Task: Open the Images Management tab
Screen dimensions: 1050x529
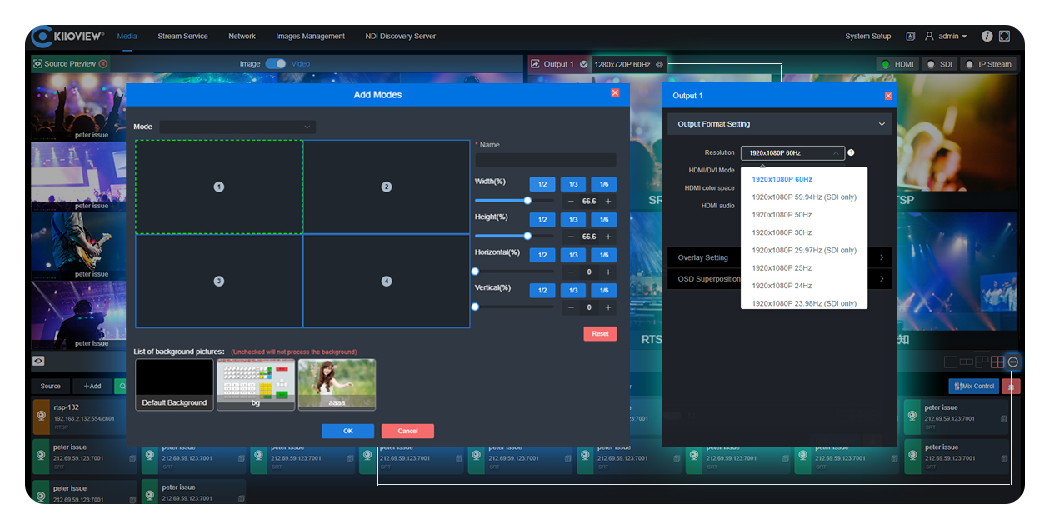Action: click(x=311, y=36)
